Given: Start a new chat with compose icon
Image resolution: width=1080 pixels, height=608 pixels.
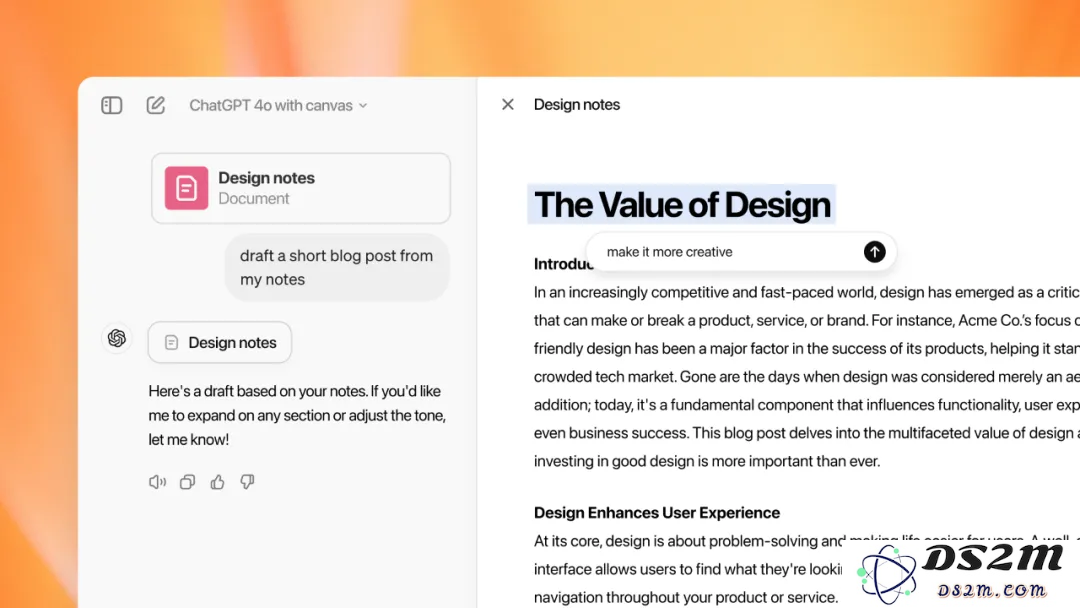Looking at the screenshot, I should (x=156, y=105).
